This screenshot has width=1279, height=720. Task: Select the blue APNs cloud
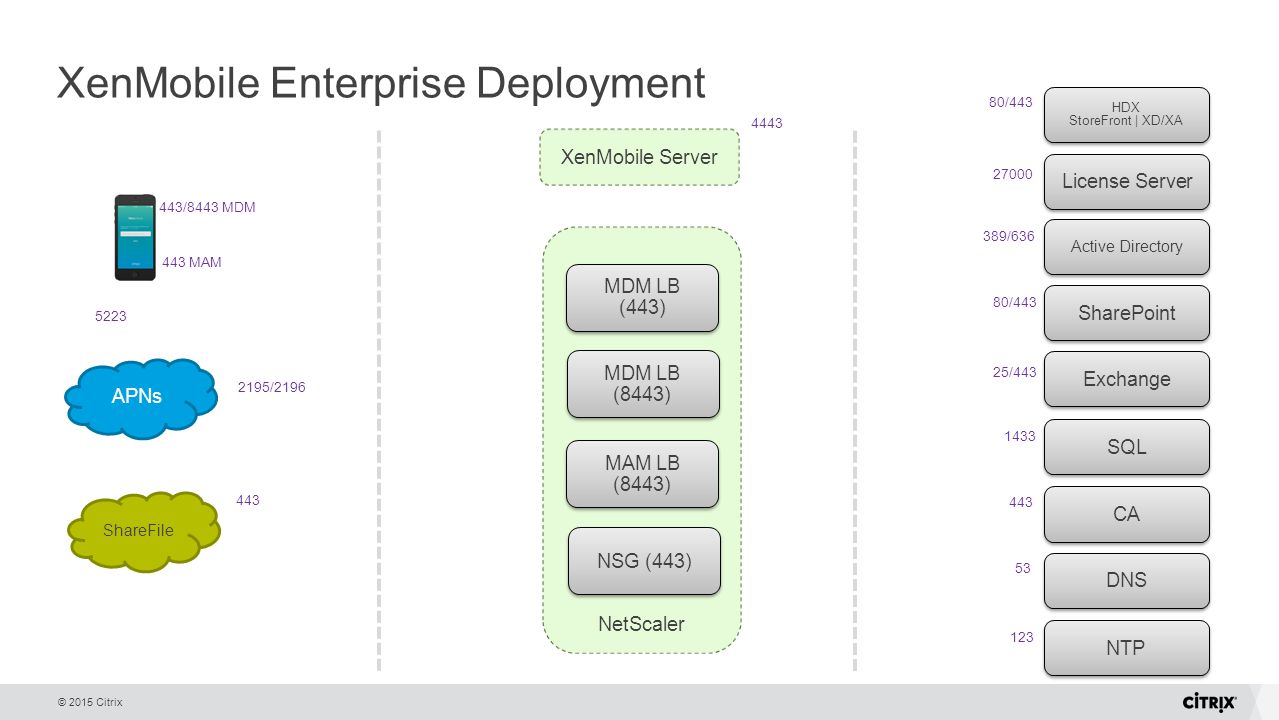(x=140, y=397)
